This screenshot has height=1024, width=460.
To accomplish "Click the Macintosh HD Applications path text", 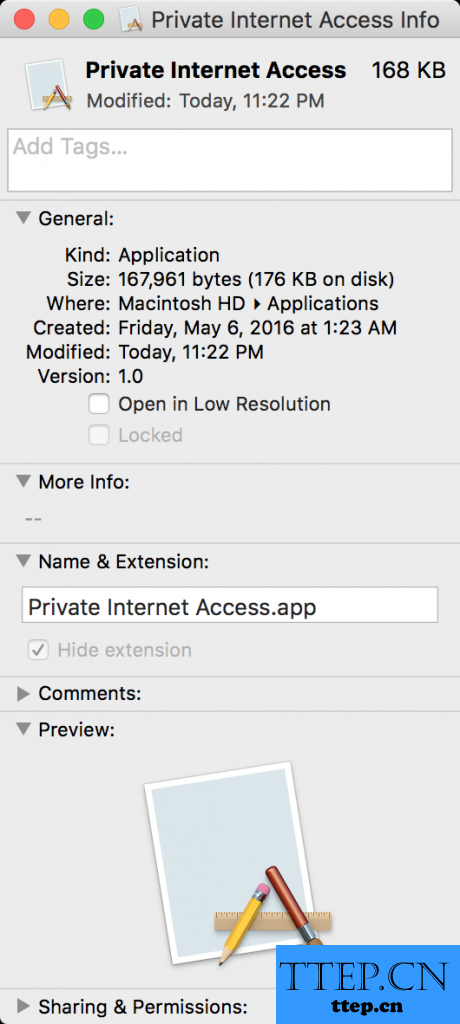I will point(248,304).
